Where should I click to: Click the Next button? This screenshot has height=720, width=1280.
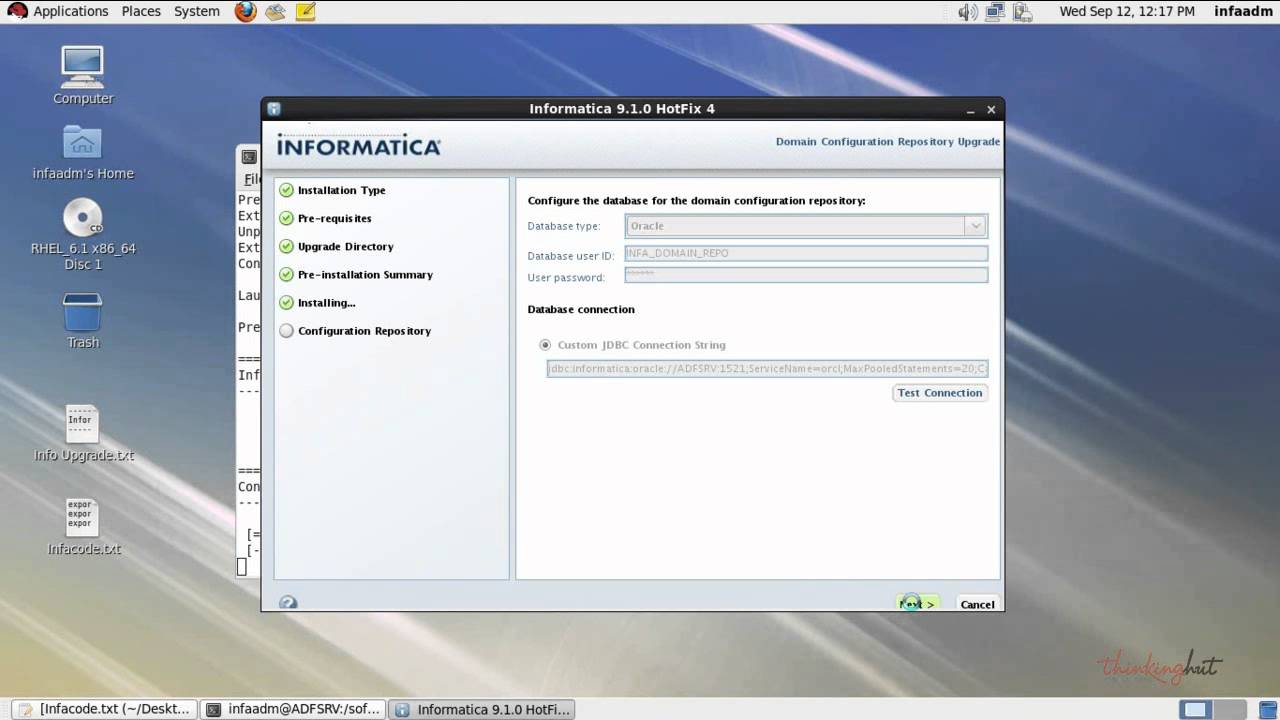coord(917,604)
